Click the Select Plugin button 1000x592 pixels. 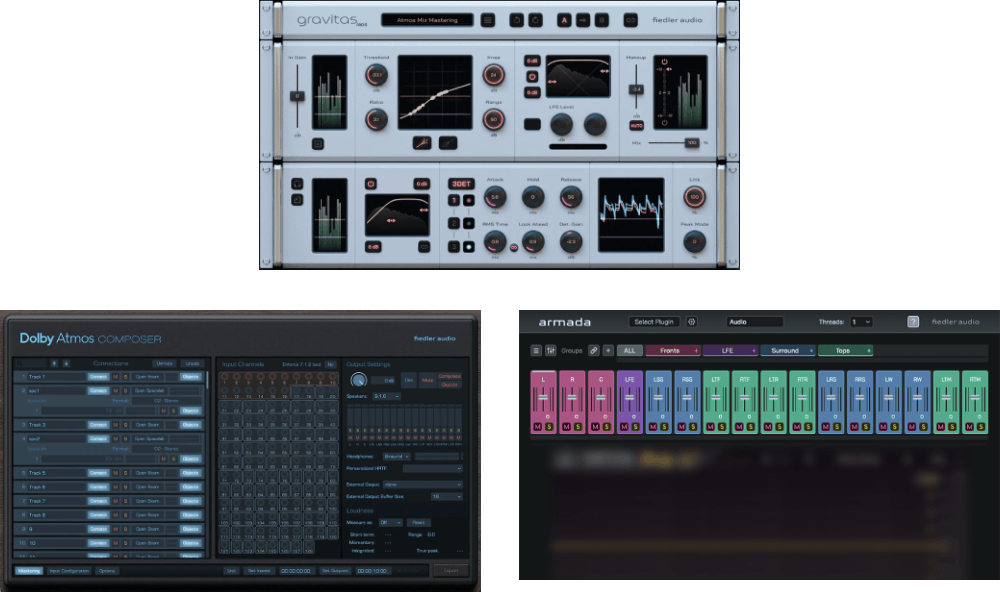coord(655,322)
